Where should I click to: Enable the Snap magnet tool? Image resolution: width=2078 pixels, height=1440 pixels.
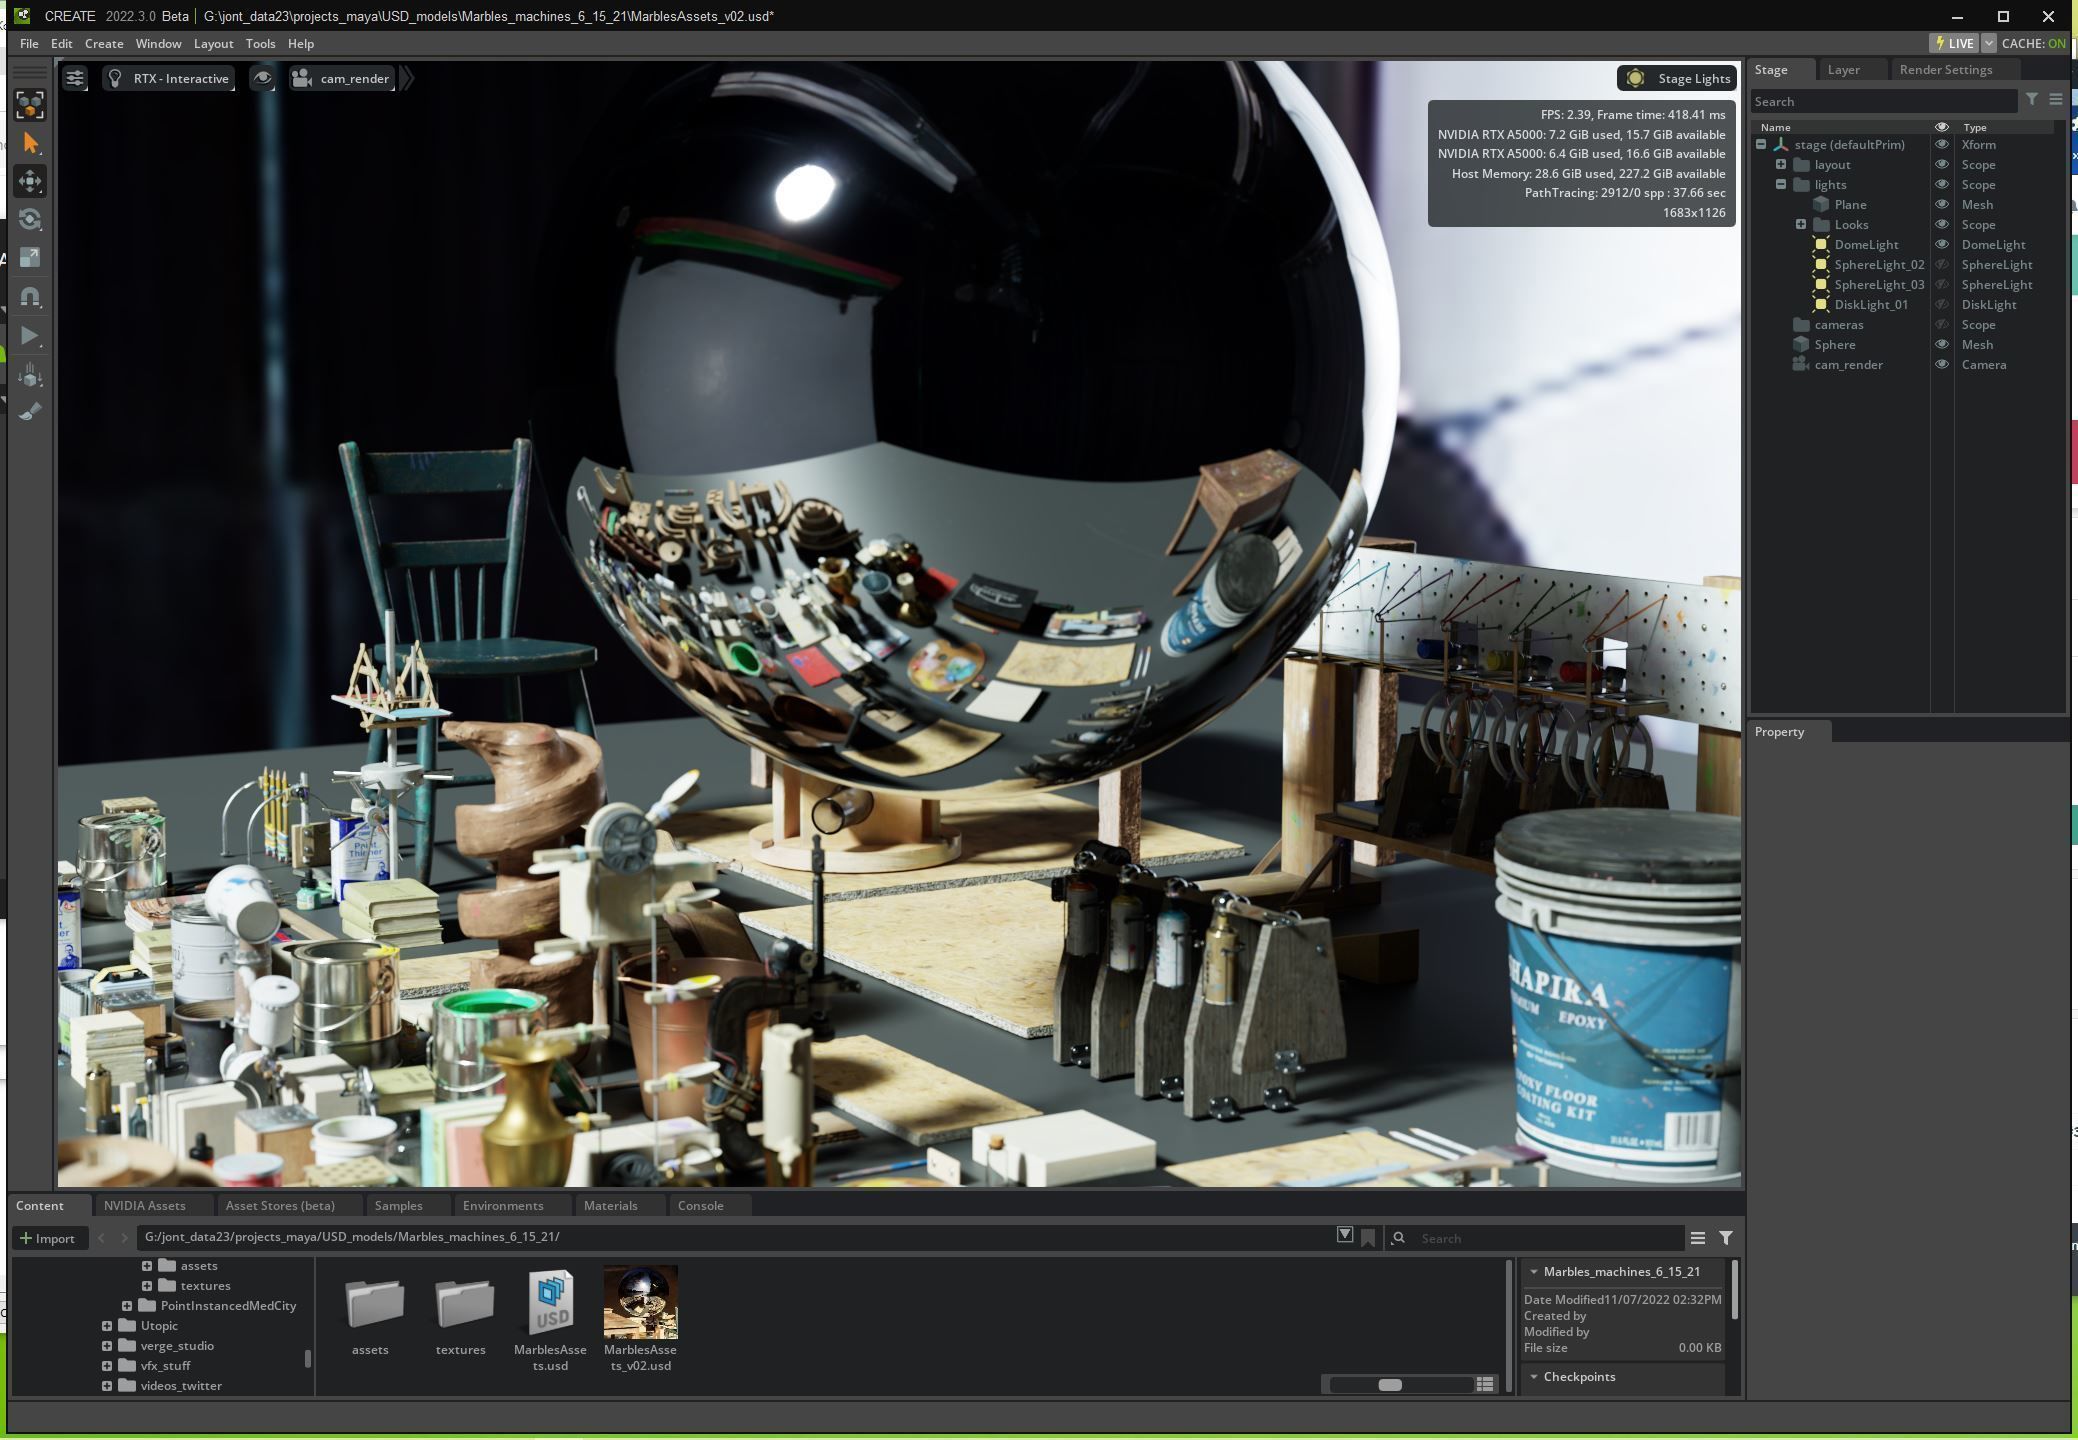tap(30, 296)
